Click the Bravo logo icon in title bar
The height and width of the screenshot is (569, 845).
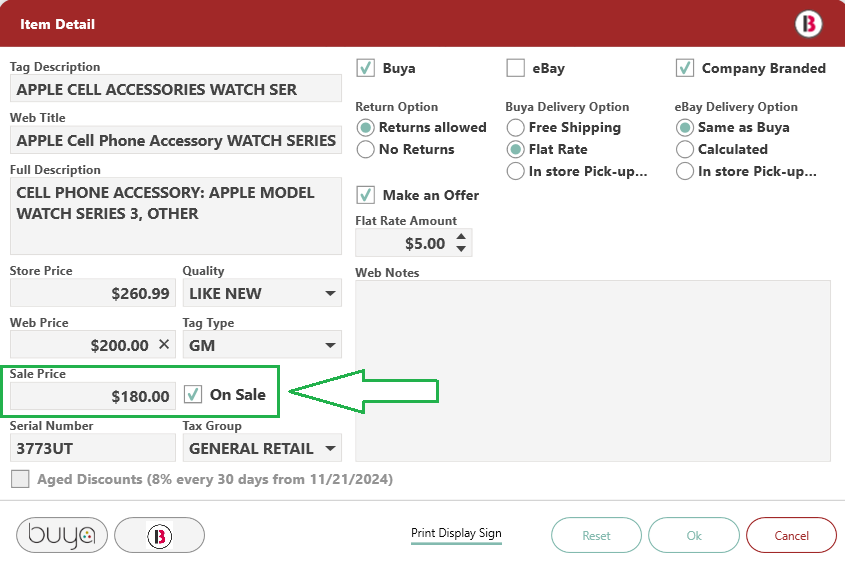click(808, 24)
